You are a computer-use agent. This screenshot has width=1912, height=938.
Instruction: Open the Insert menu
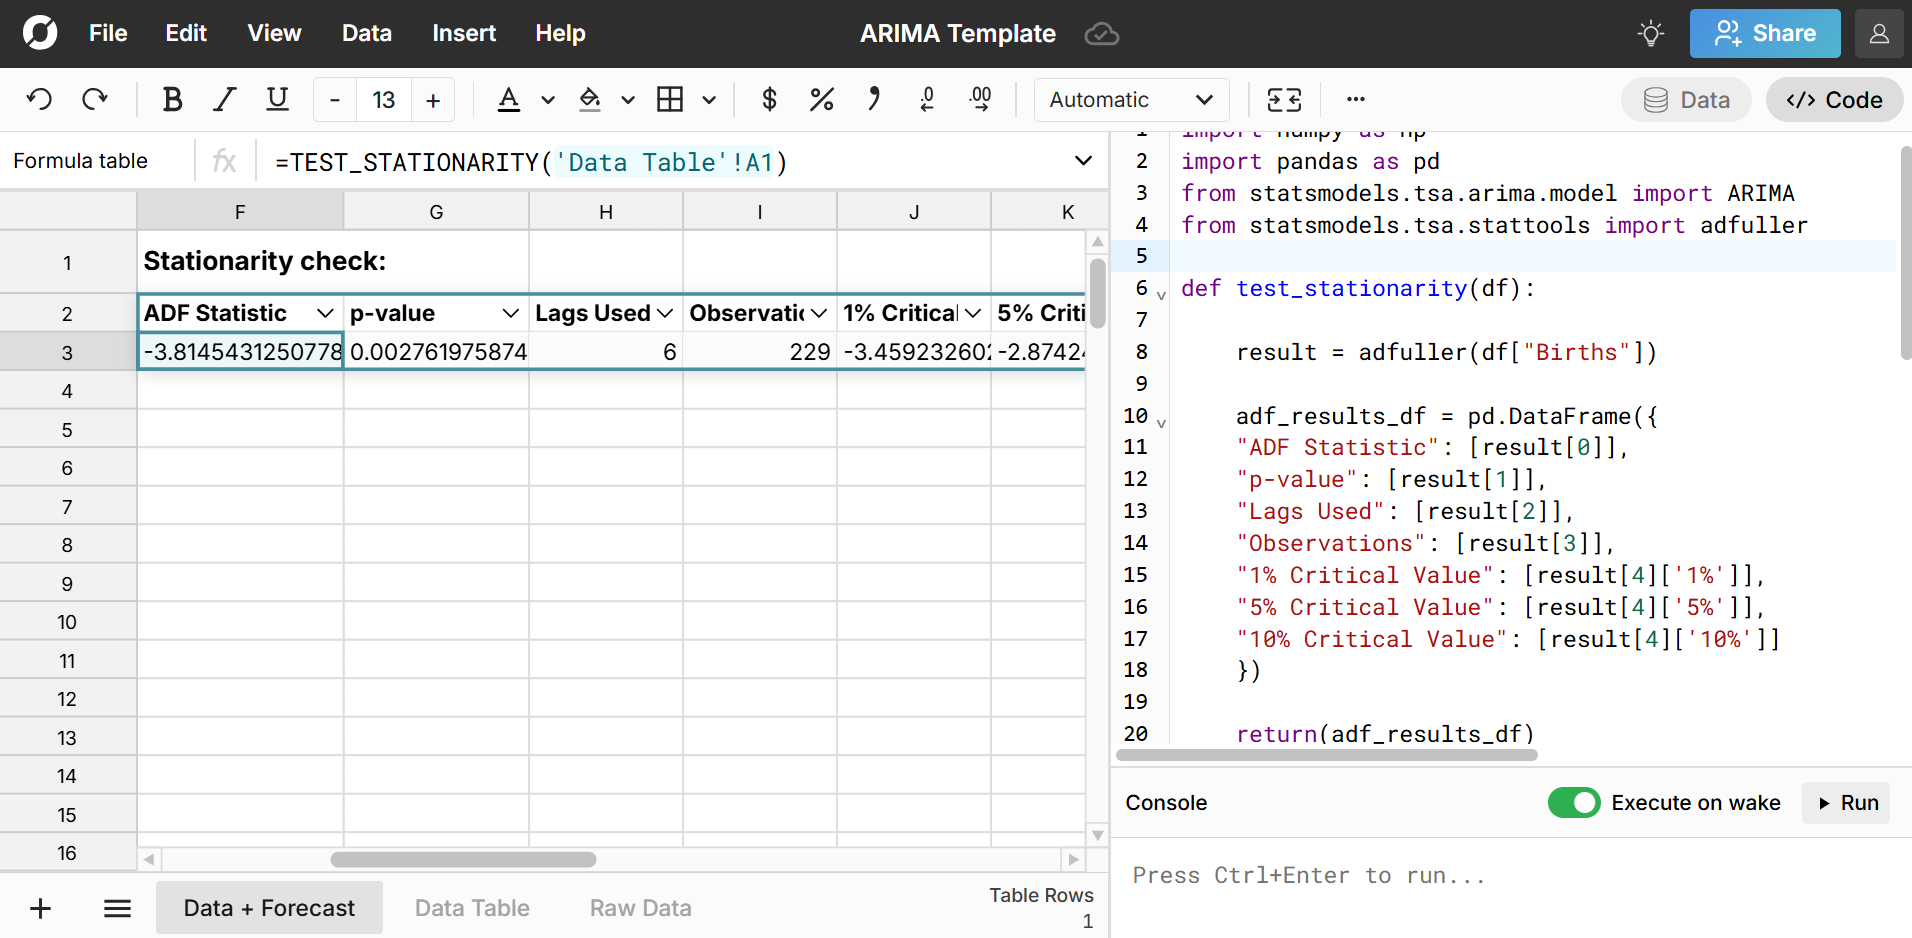464,33
